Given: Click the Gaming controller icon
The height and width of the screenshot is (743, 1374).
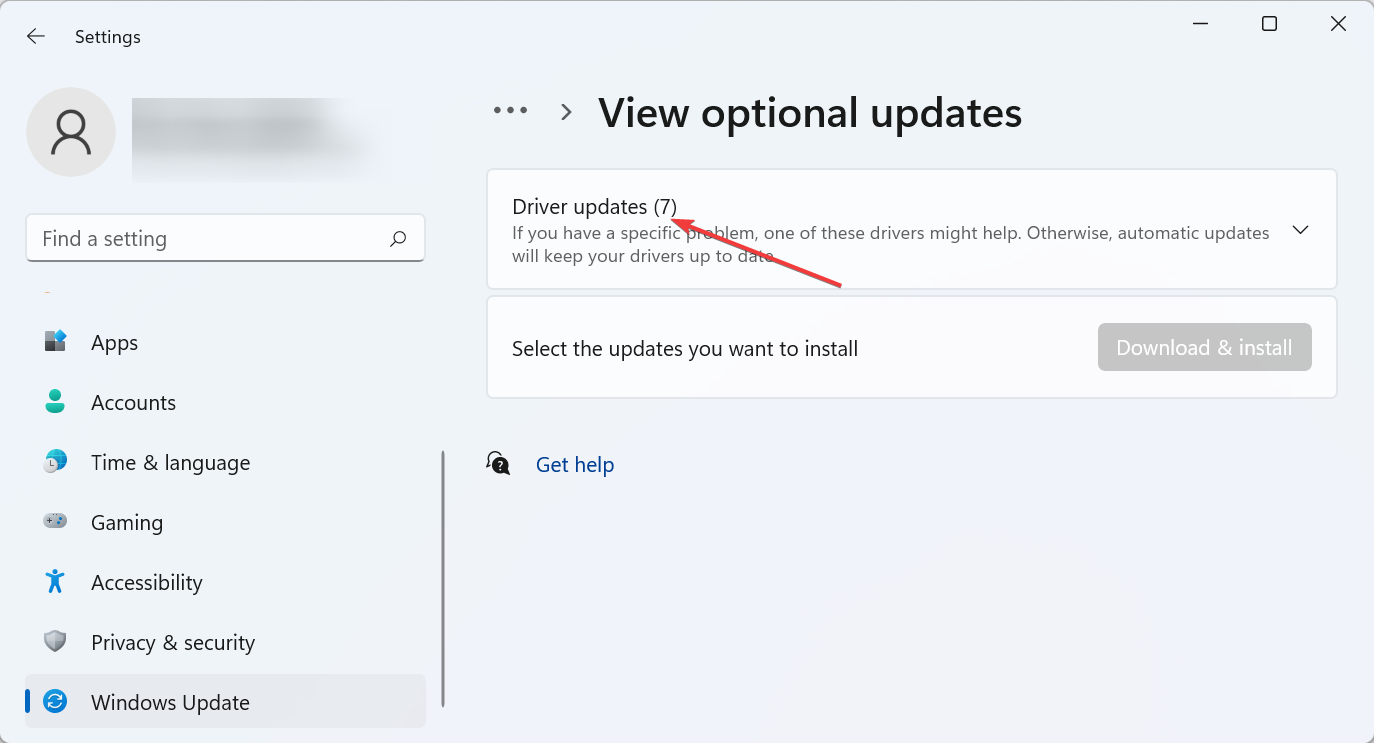Looking at the screenshot, I should click(x=55, y=522).
